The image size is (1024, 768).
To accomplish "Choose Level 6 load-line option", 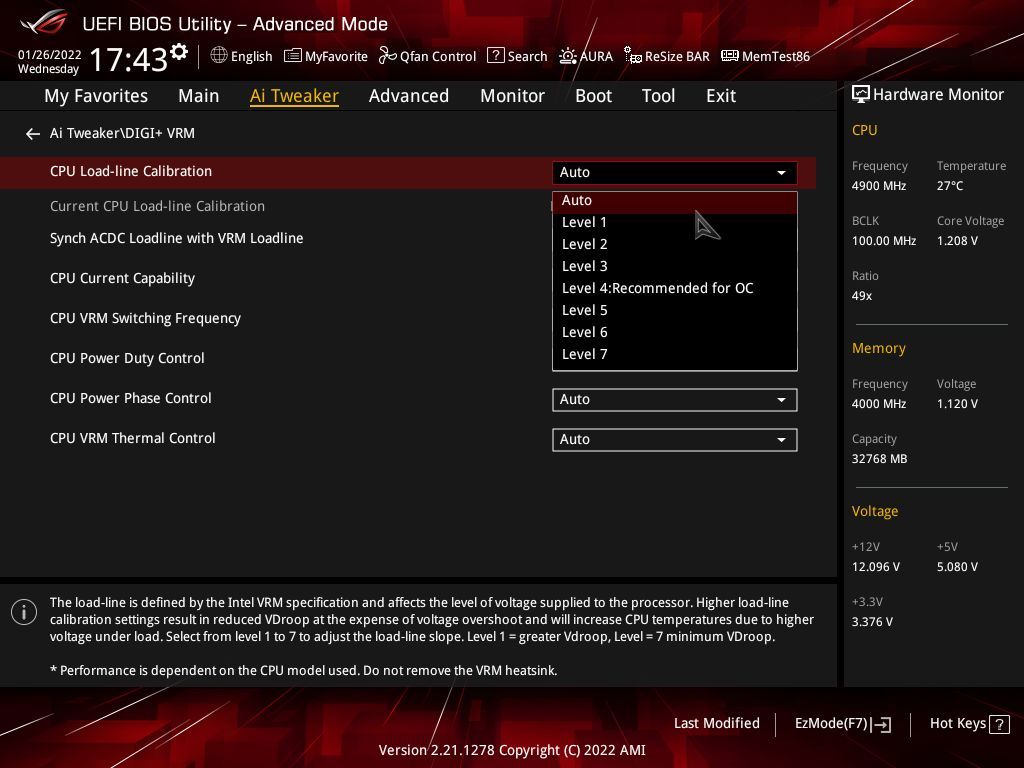I will 675,332.
